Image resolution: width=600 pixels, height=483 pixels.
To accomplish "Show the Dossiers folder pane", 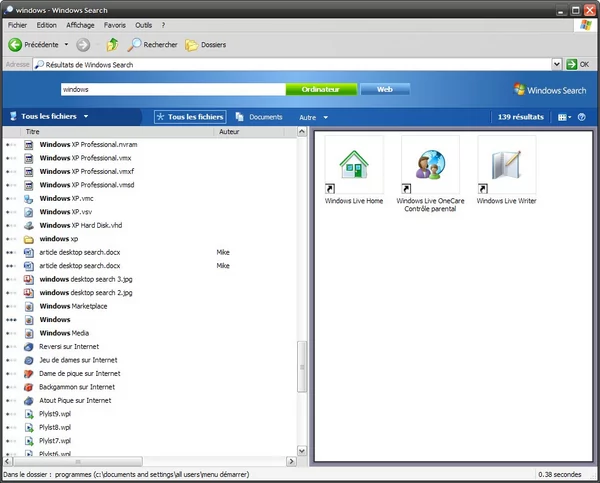I will tap(205, 45).
